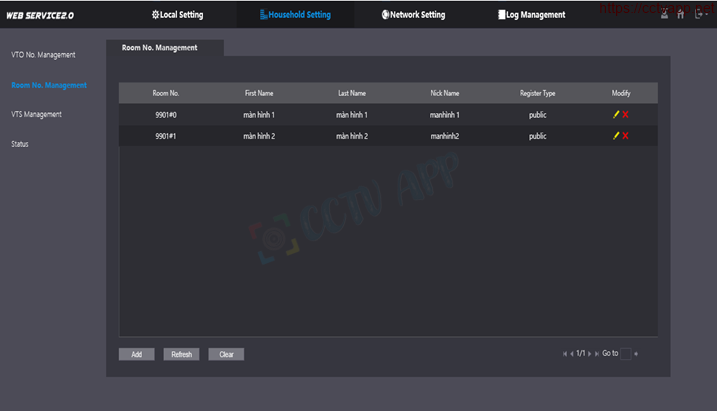Click the home icon in top bar
The height and width of the screenshot is (411, 717).
coord(681,15)
